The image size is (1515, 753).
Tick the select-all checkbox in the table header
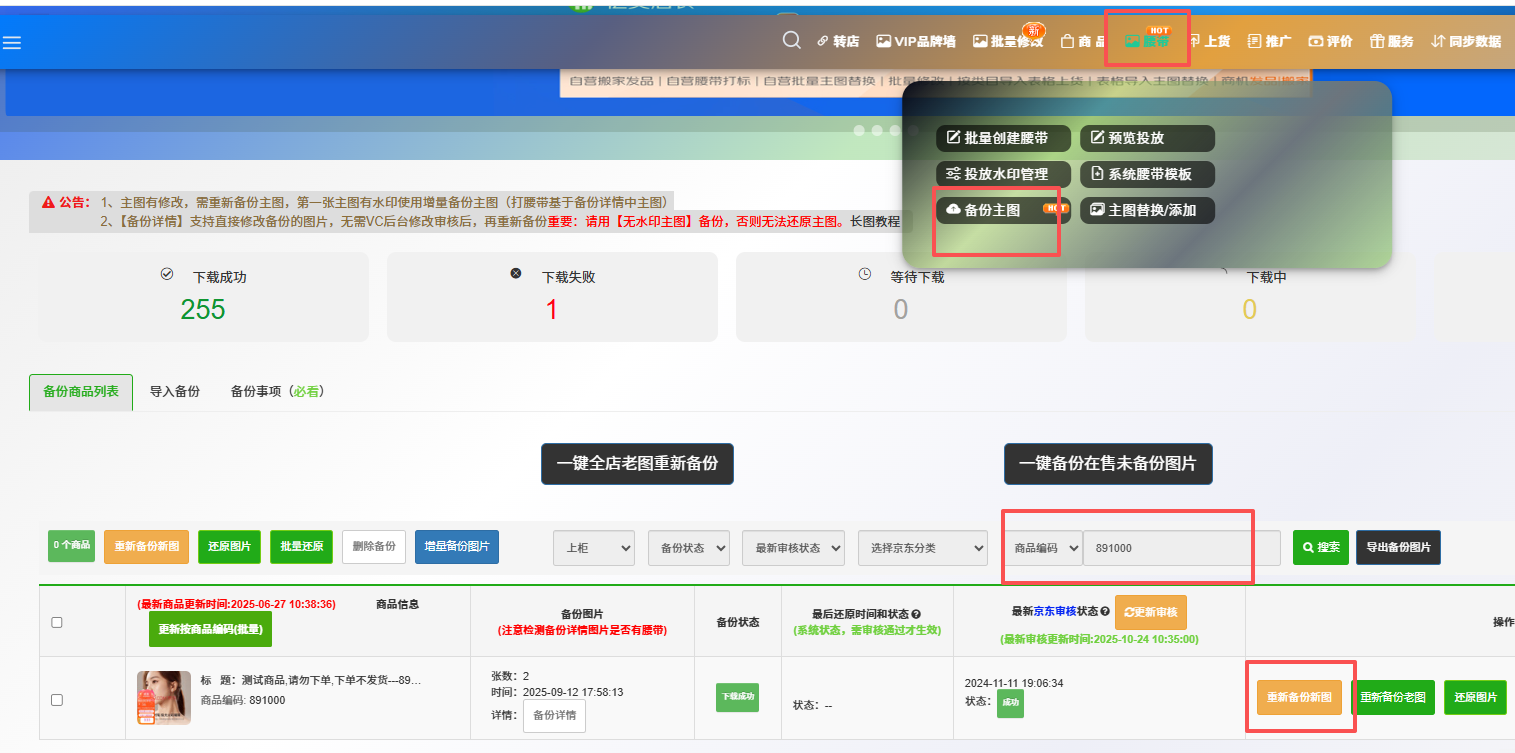point(57,622)
